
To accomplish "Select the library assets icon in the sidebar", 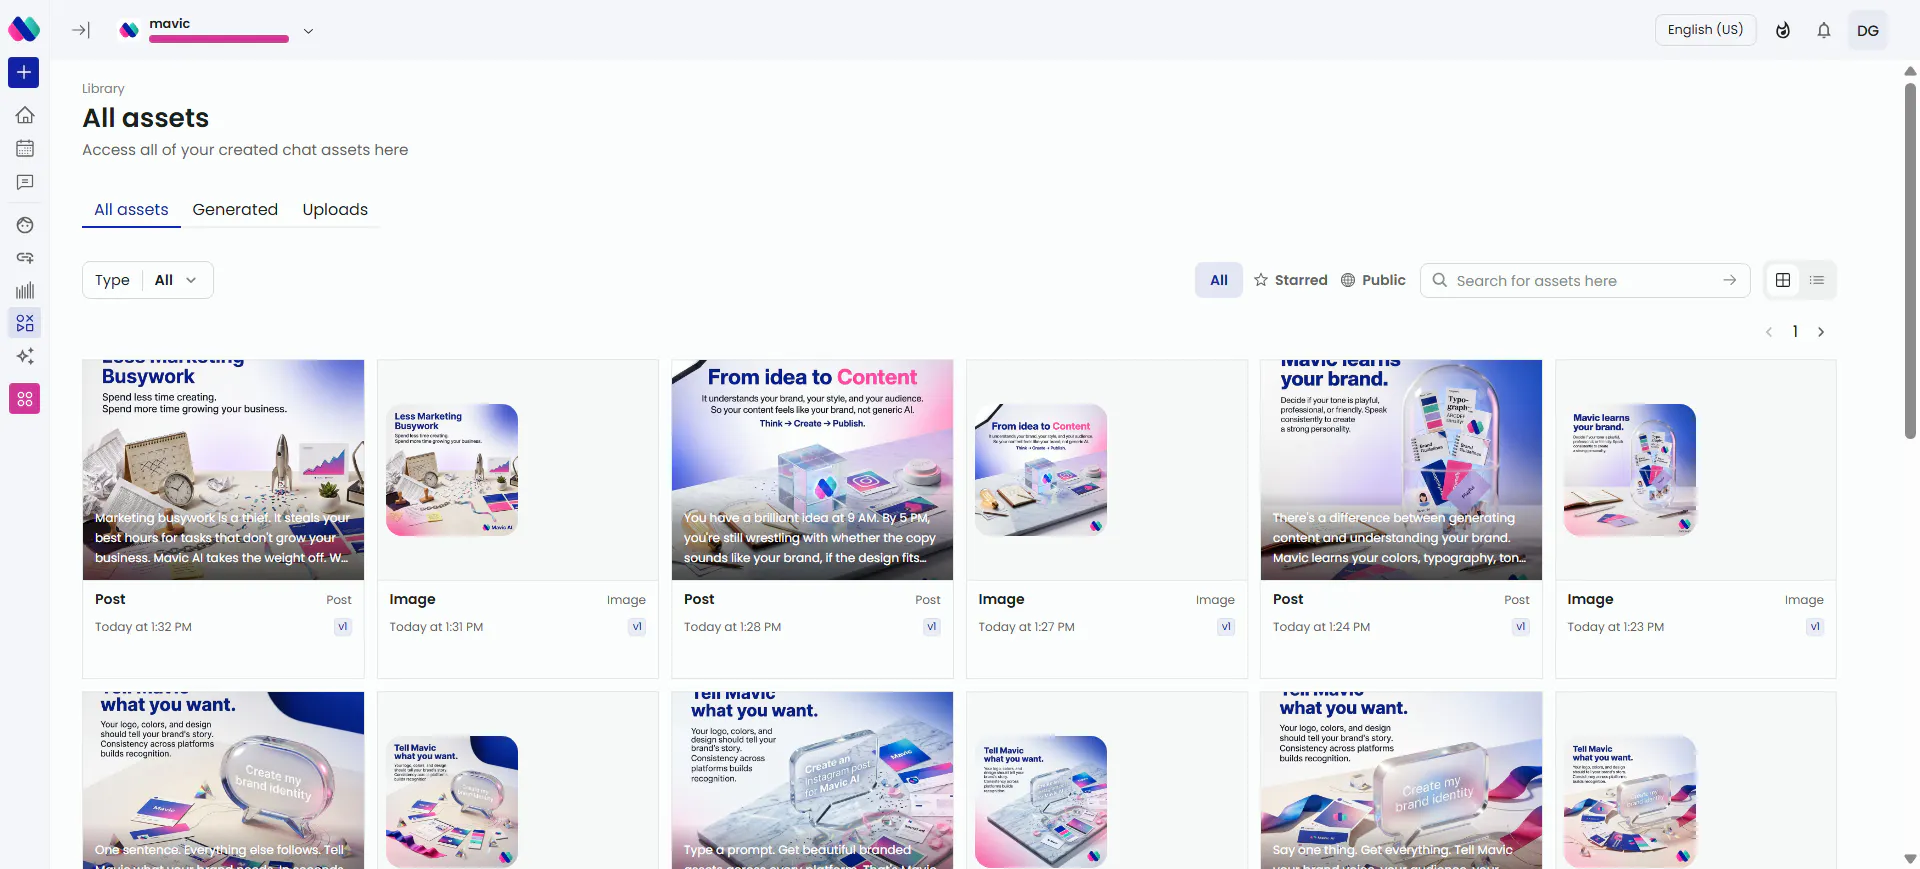I will [x=25, y=323].
